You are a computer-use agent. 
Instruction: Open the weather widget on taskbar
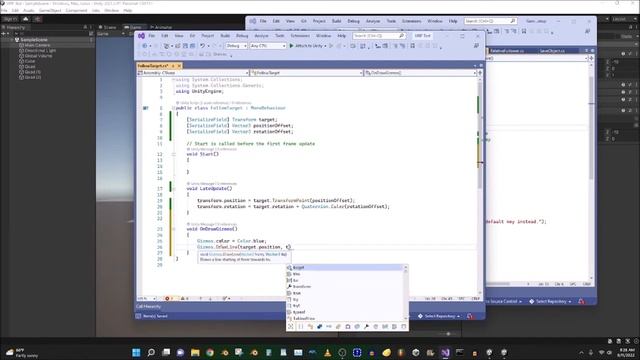click(x=22, y=353)
